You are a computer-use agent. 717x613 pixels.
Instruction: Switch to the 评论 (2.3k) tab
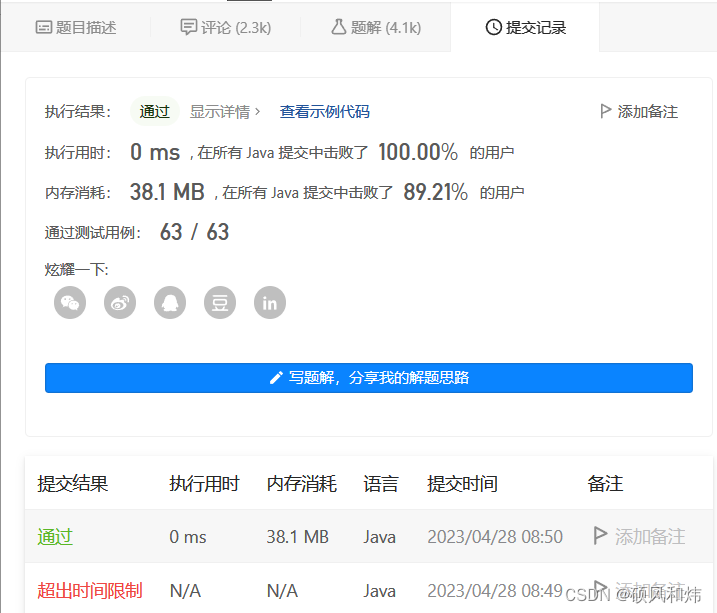click(x=225, y=27)
